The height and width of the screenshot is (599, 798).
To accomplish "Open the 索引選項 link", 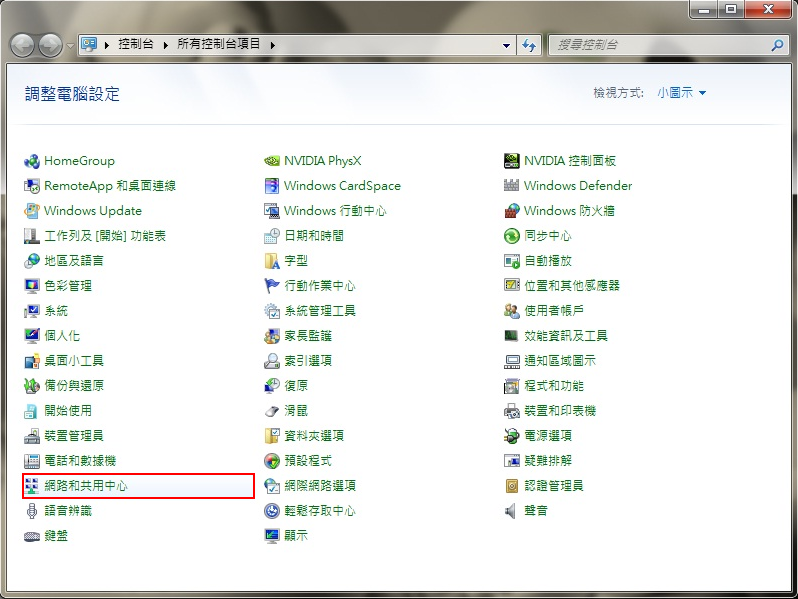I will 308,361.
